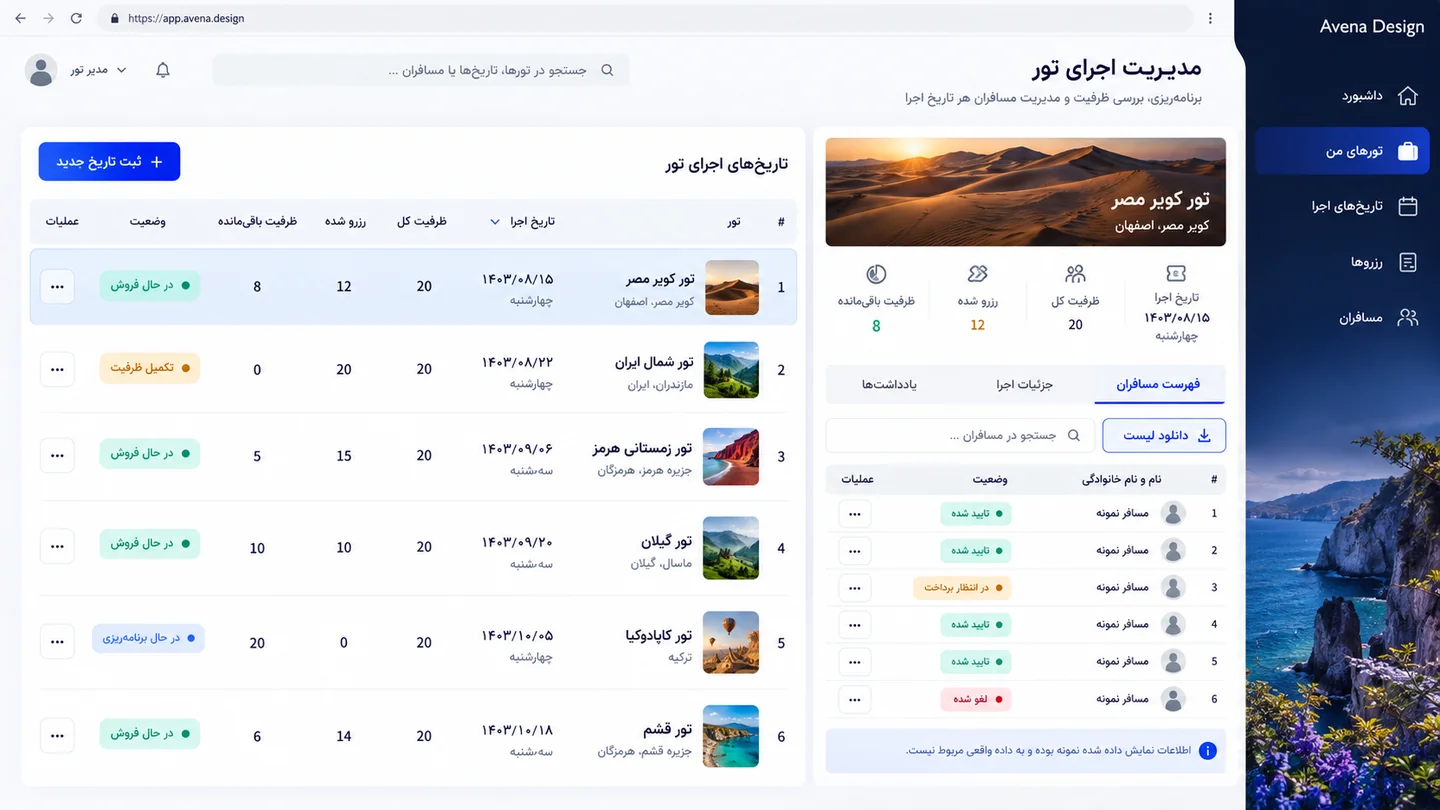Click the داشبورد home icon
This screenshot has width=1440, height=810.
pos(1407,96)
